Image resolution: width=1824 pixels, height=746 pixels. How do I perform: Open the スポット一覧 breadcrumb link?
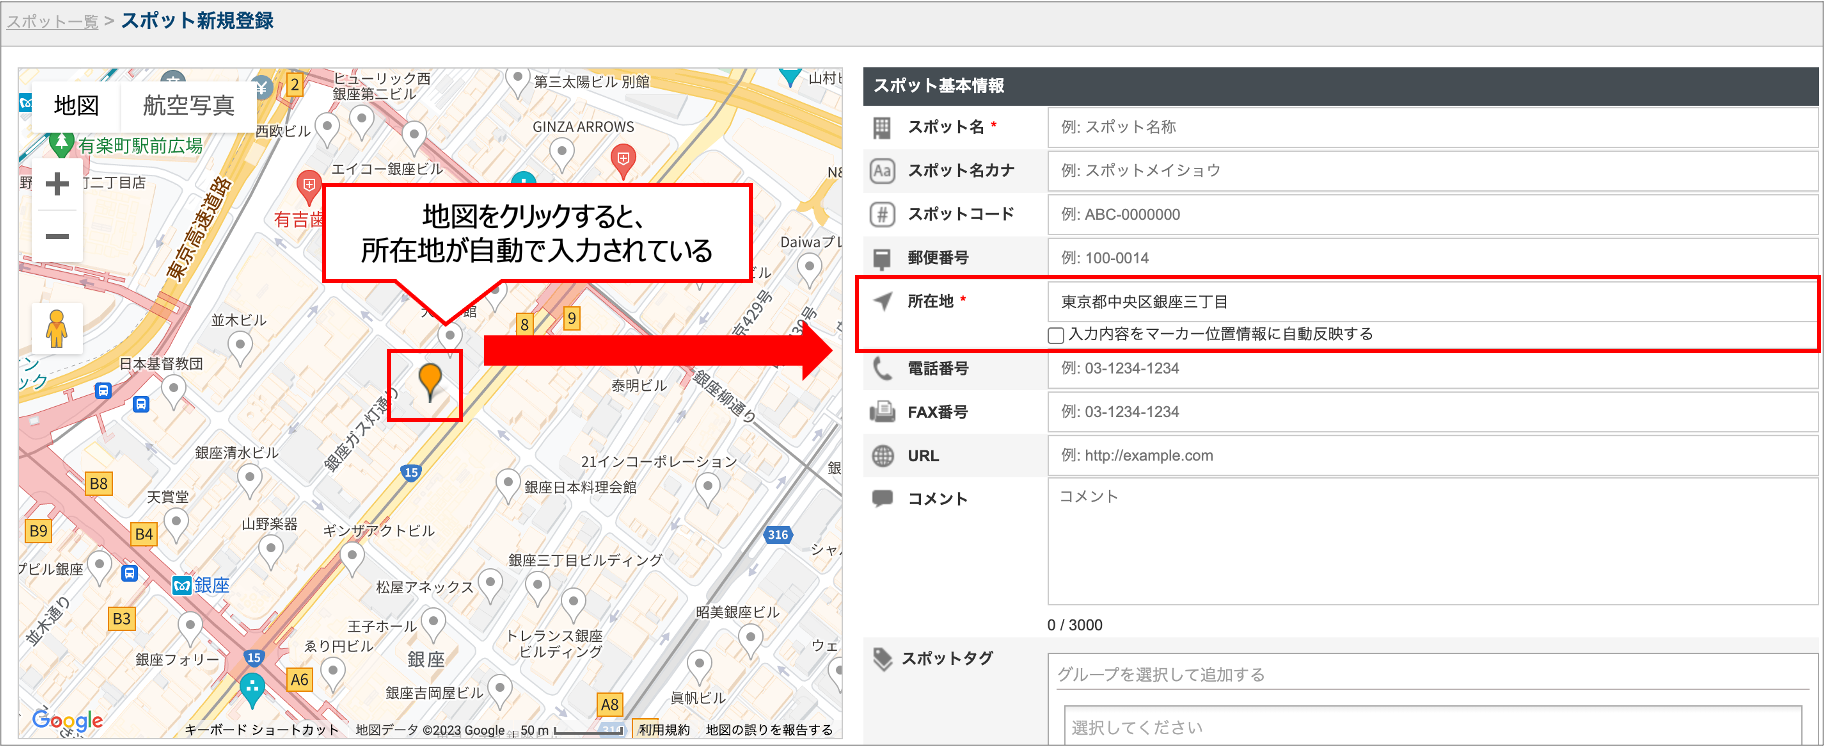53,21
